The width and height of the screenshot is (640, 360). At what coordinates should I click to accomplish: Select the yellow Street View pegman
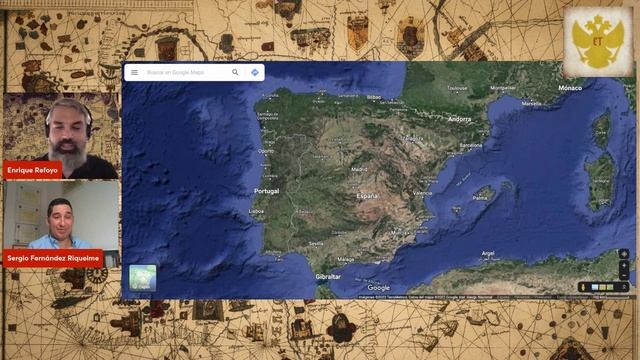[x=582, y=287]
